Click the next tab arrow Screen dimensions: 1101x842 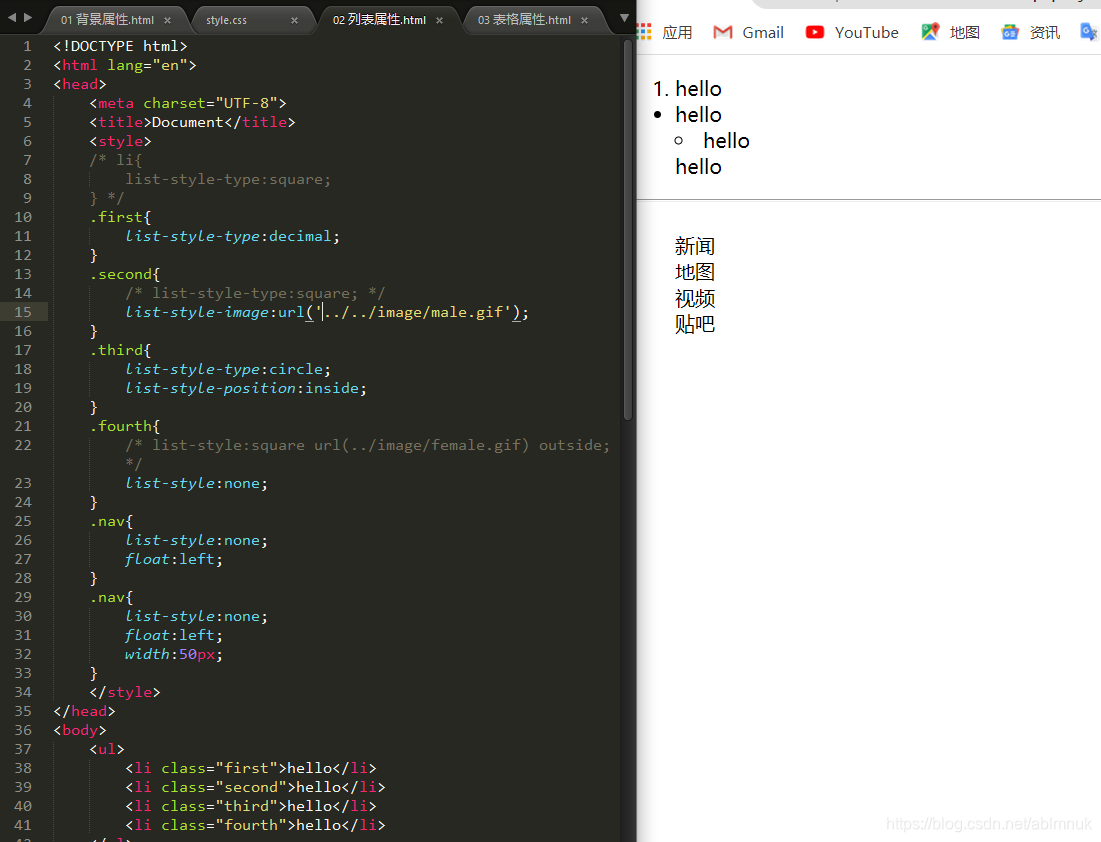(28, 18)
